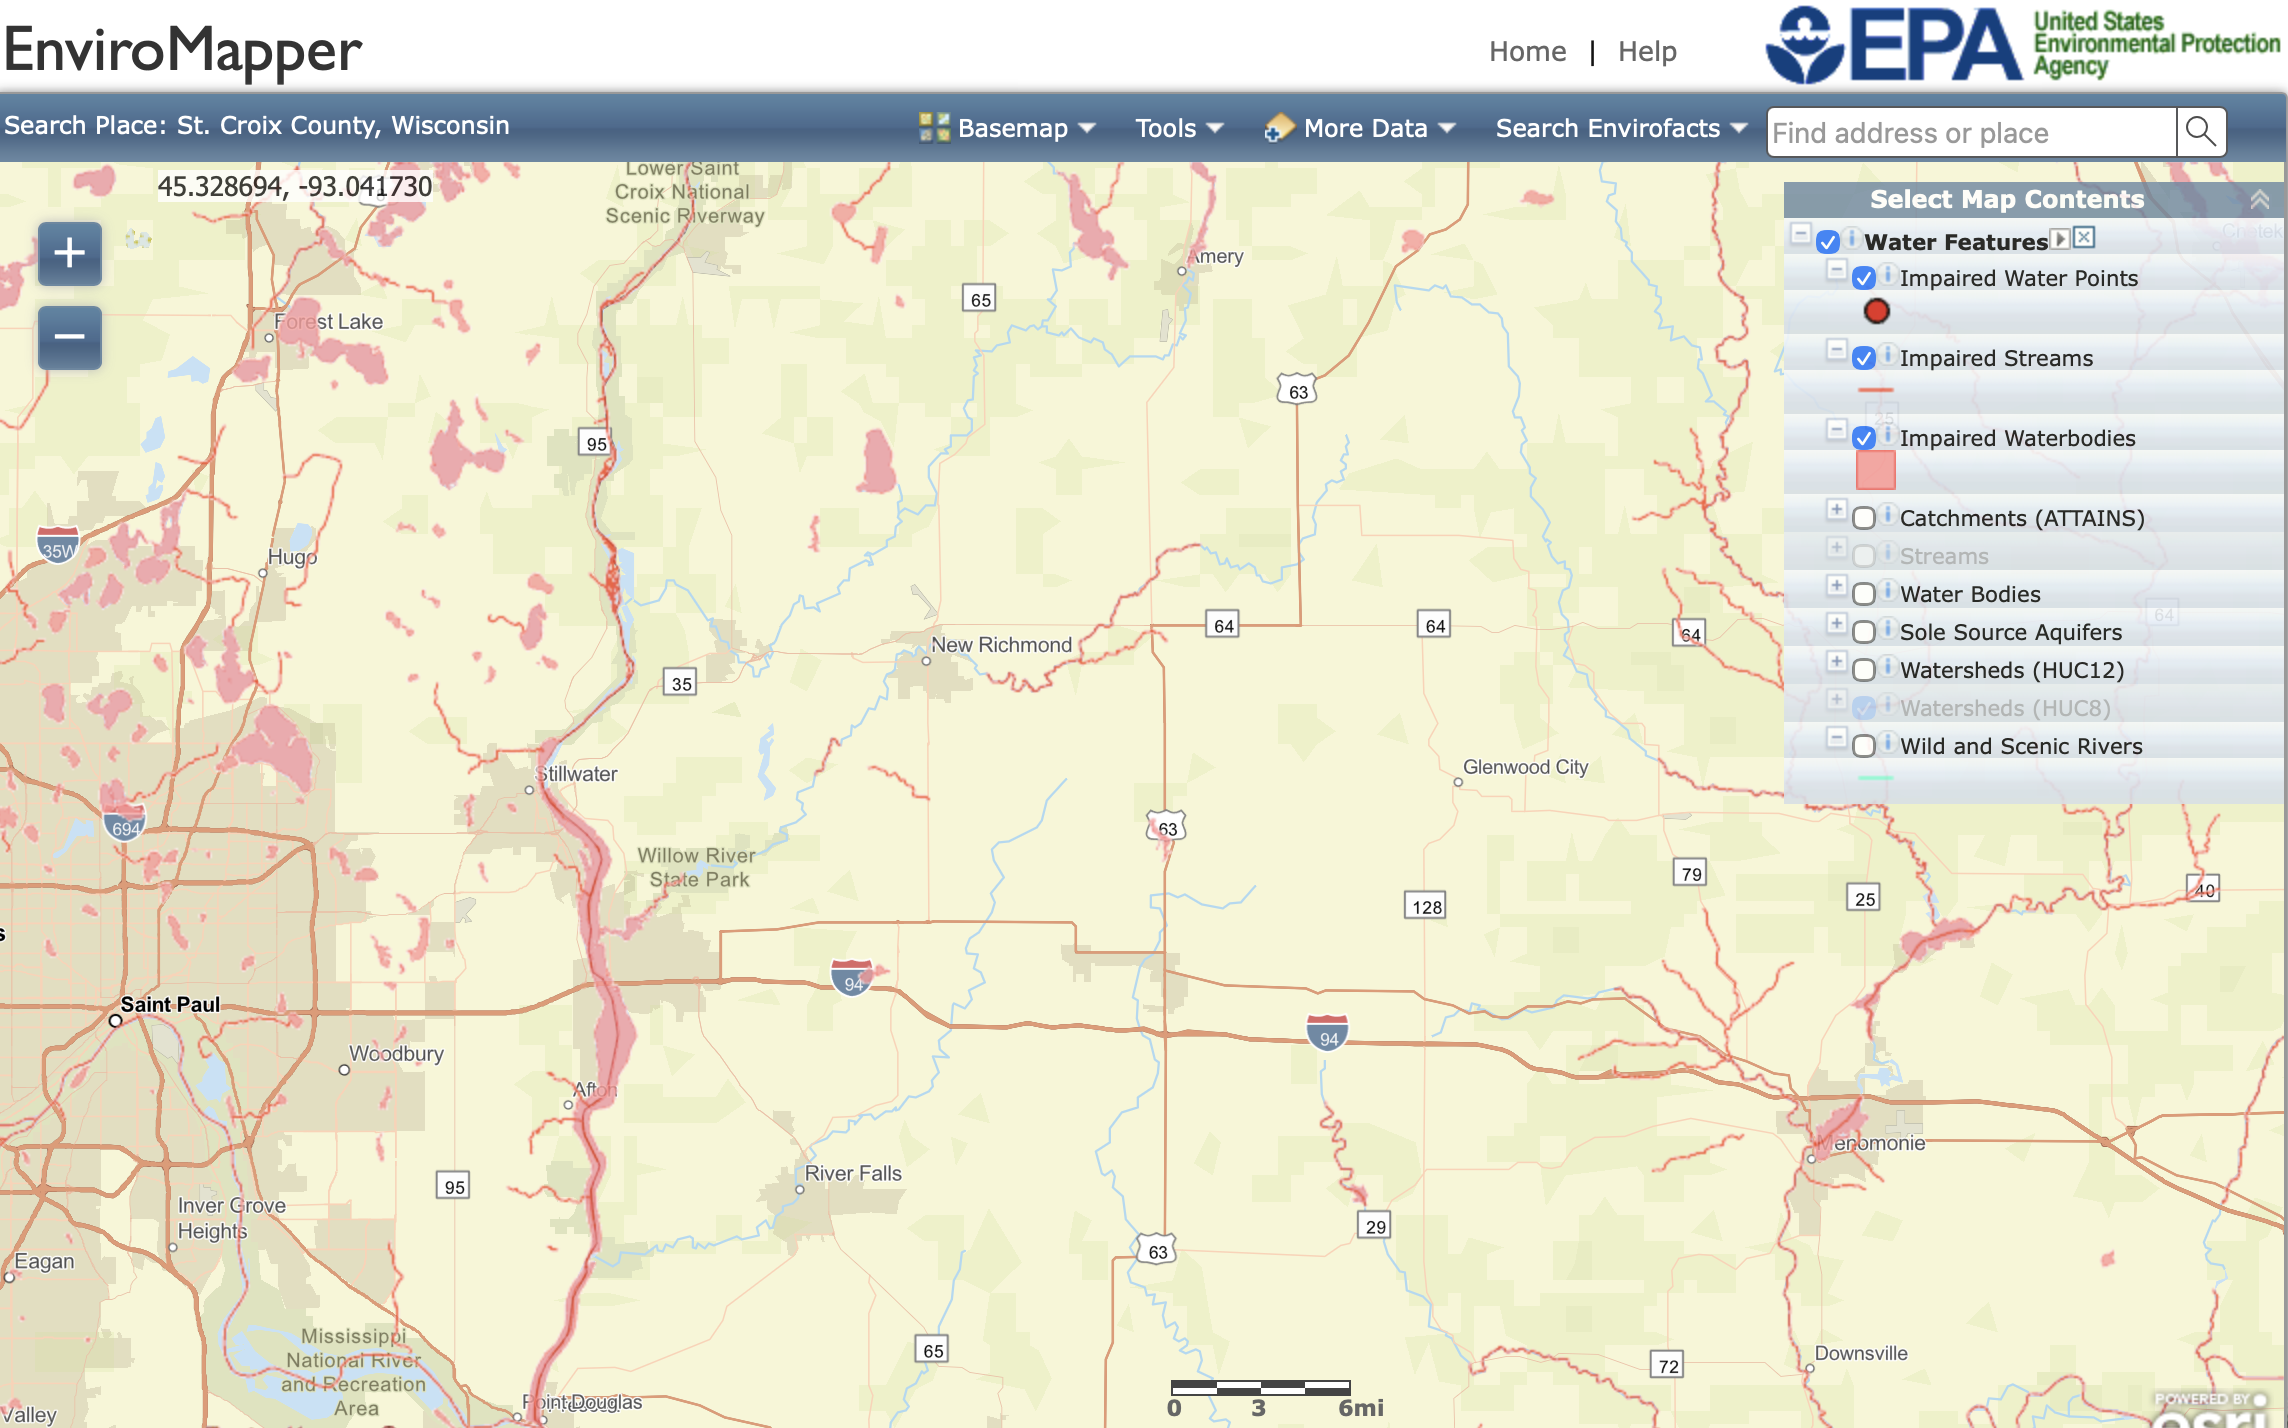Viewport: 2288px width, 1428px height.
Task: Click the search magnifier icon
Action: click(2200, 131)
